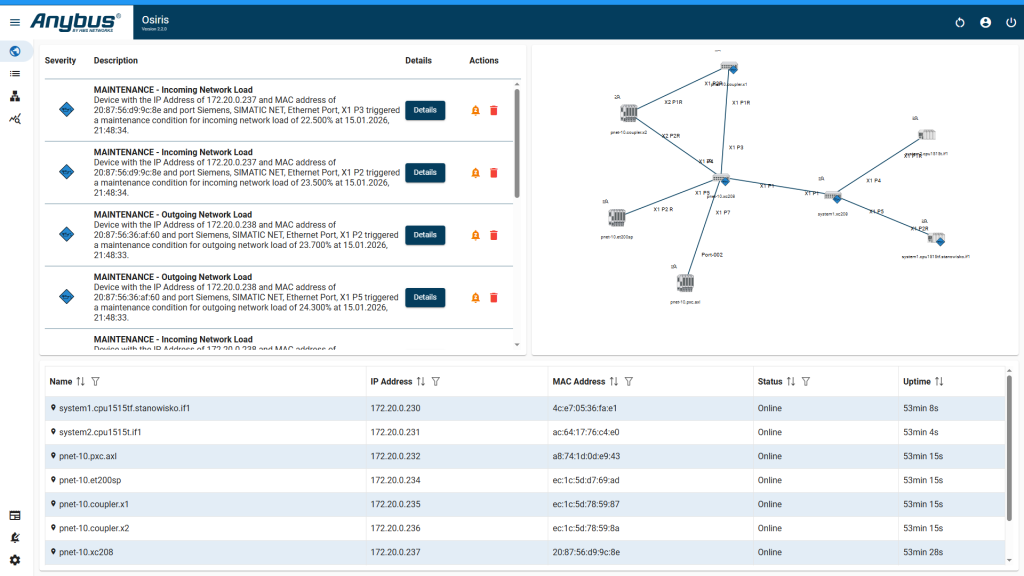This screenshot has width=1024, height=576.
Task: Delete the X1 P3 incoming load alert
Action: pos(494,110)
